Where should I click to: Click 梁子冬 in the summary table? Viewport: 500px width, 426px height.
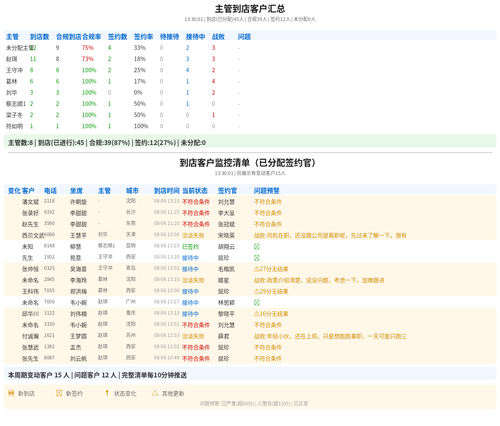point(14,115)
